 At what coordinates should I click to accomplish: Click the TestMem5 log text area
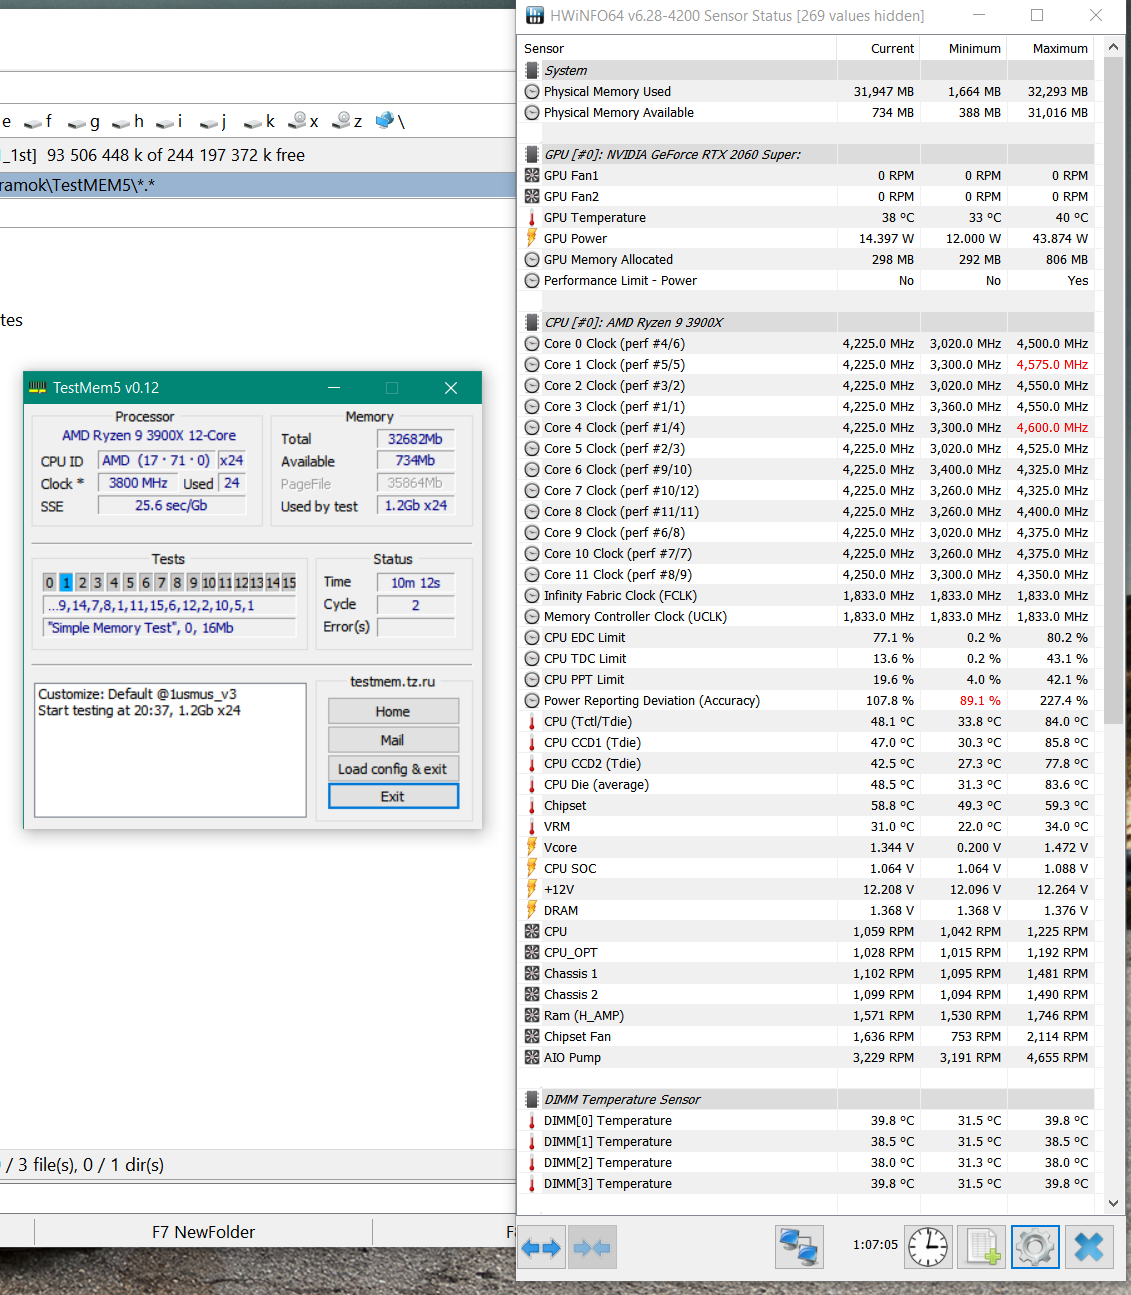[170, 750]
